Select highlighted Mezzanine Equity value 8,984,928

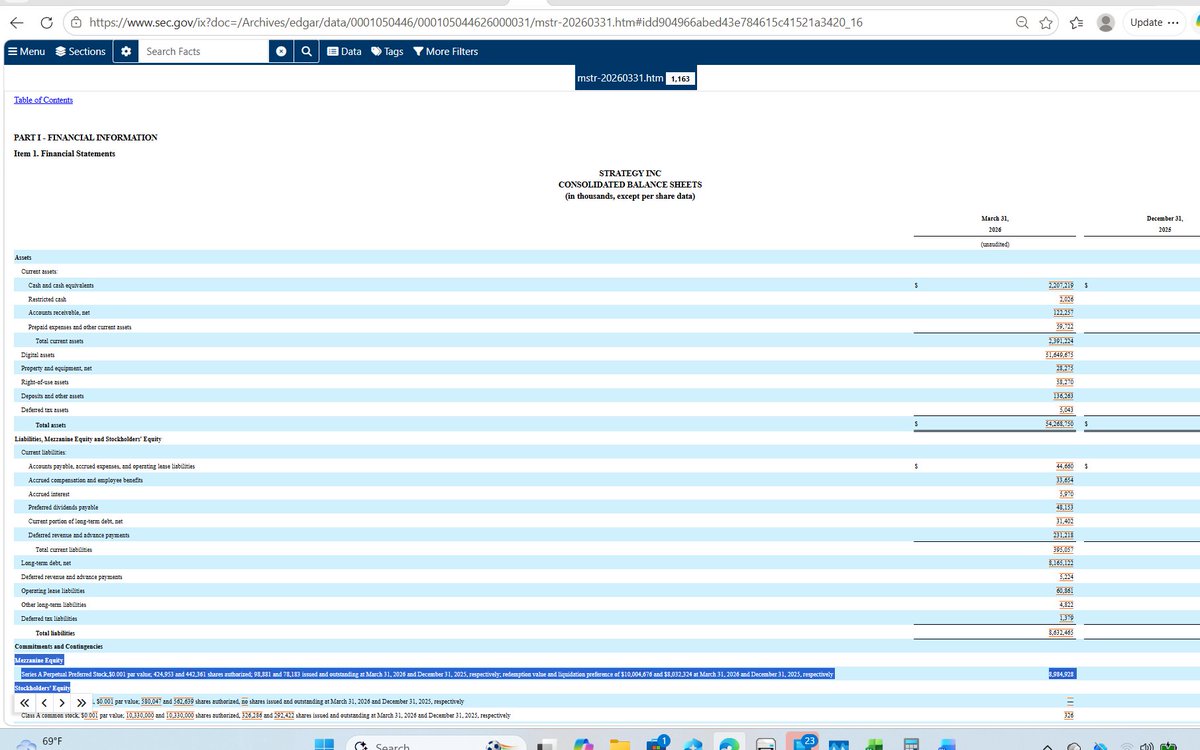point(1061,674)
